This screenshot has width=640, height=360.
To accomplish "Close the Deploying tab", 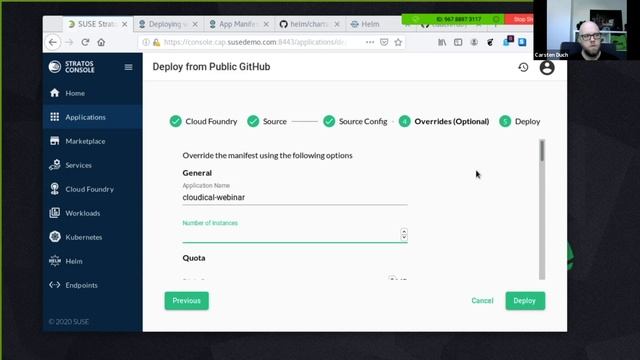I will pos(195,24).
